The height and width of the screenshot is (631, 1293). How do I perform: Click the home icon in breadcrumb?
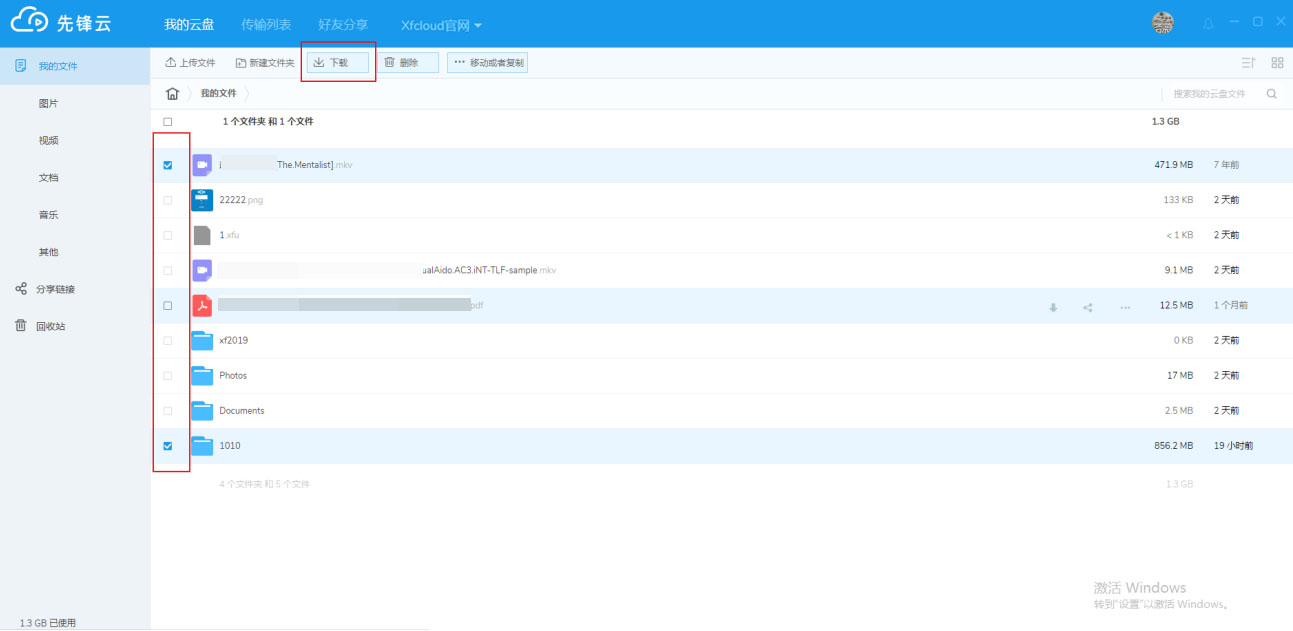(x=172, y=93)
